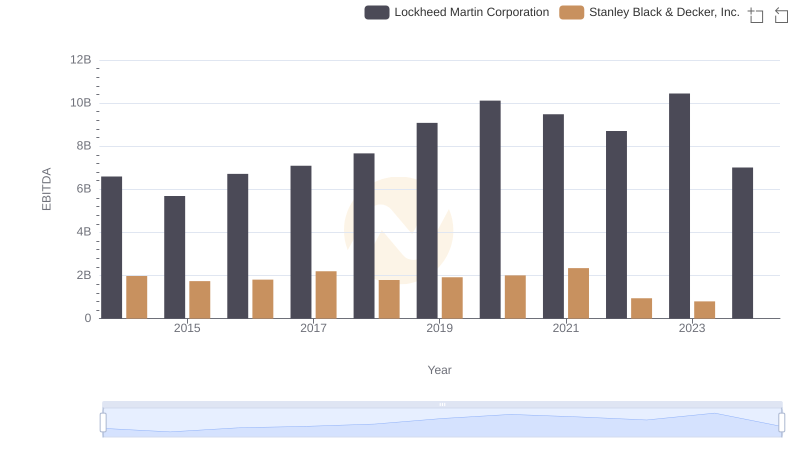
Task: Click the Stanley Black & Decker bar for 2017
Action: click(x=326, y=295)
